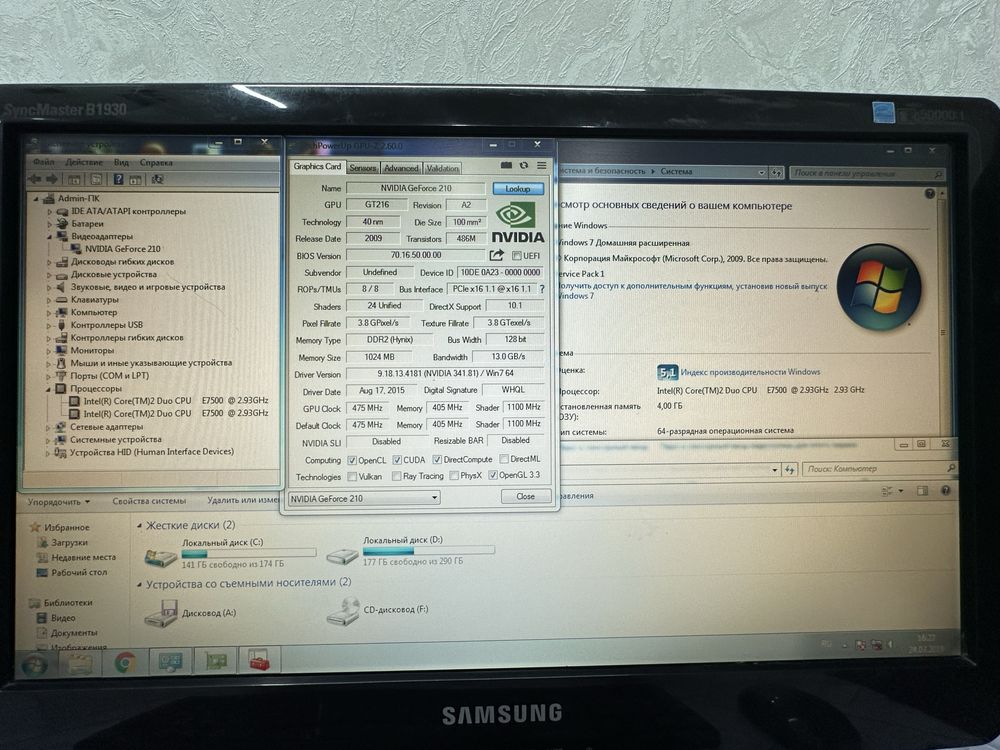
Task: Click the green graphics card taskbar icon
Action: tap(216, 661)
